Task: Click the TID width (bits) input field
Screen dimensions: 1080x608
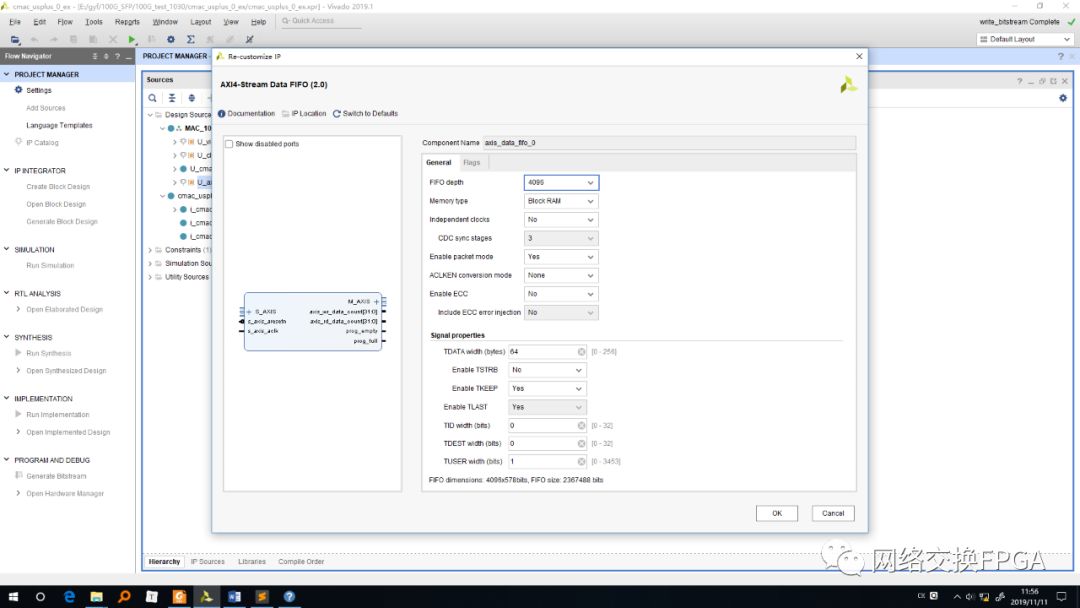Action: tap(548, 426)
